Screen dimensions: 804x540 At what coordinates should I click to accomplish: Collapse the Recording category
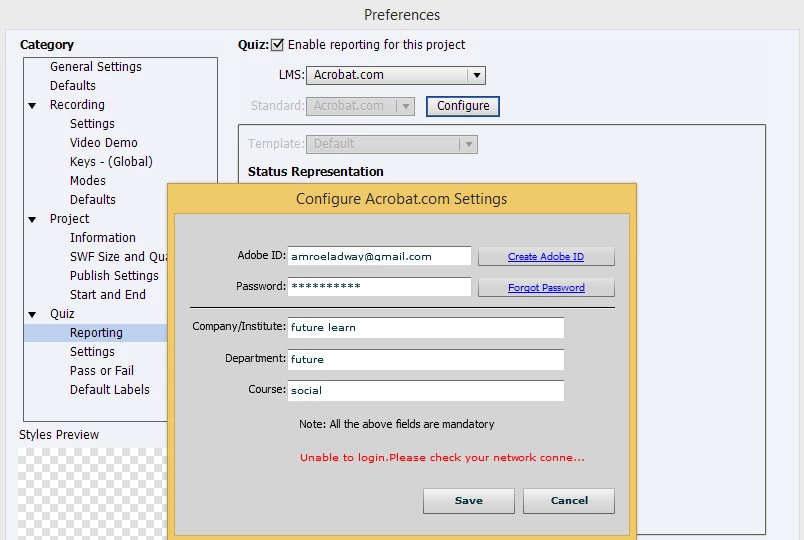click(x=32, y=106)
